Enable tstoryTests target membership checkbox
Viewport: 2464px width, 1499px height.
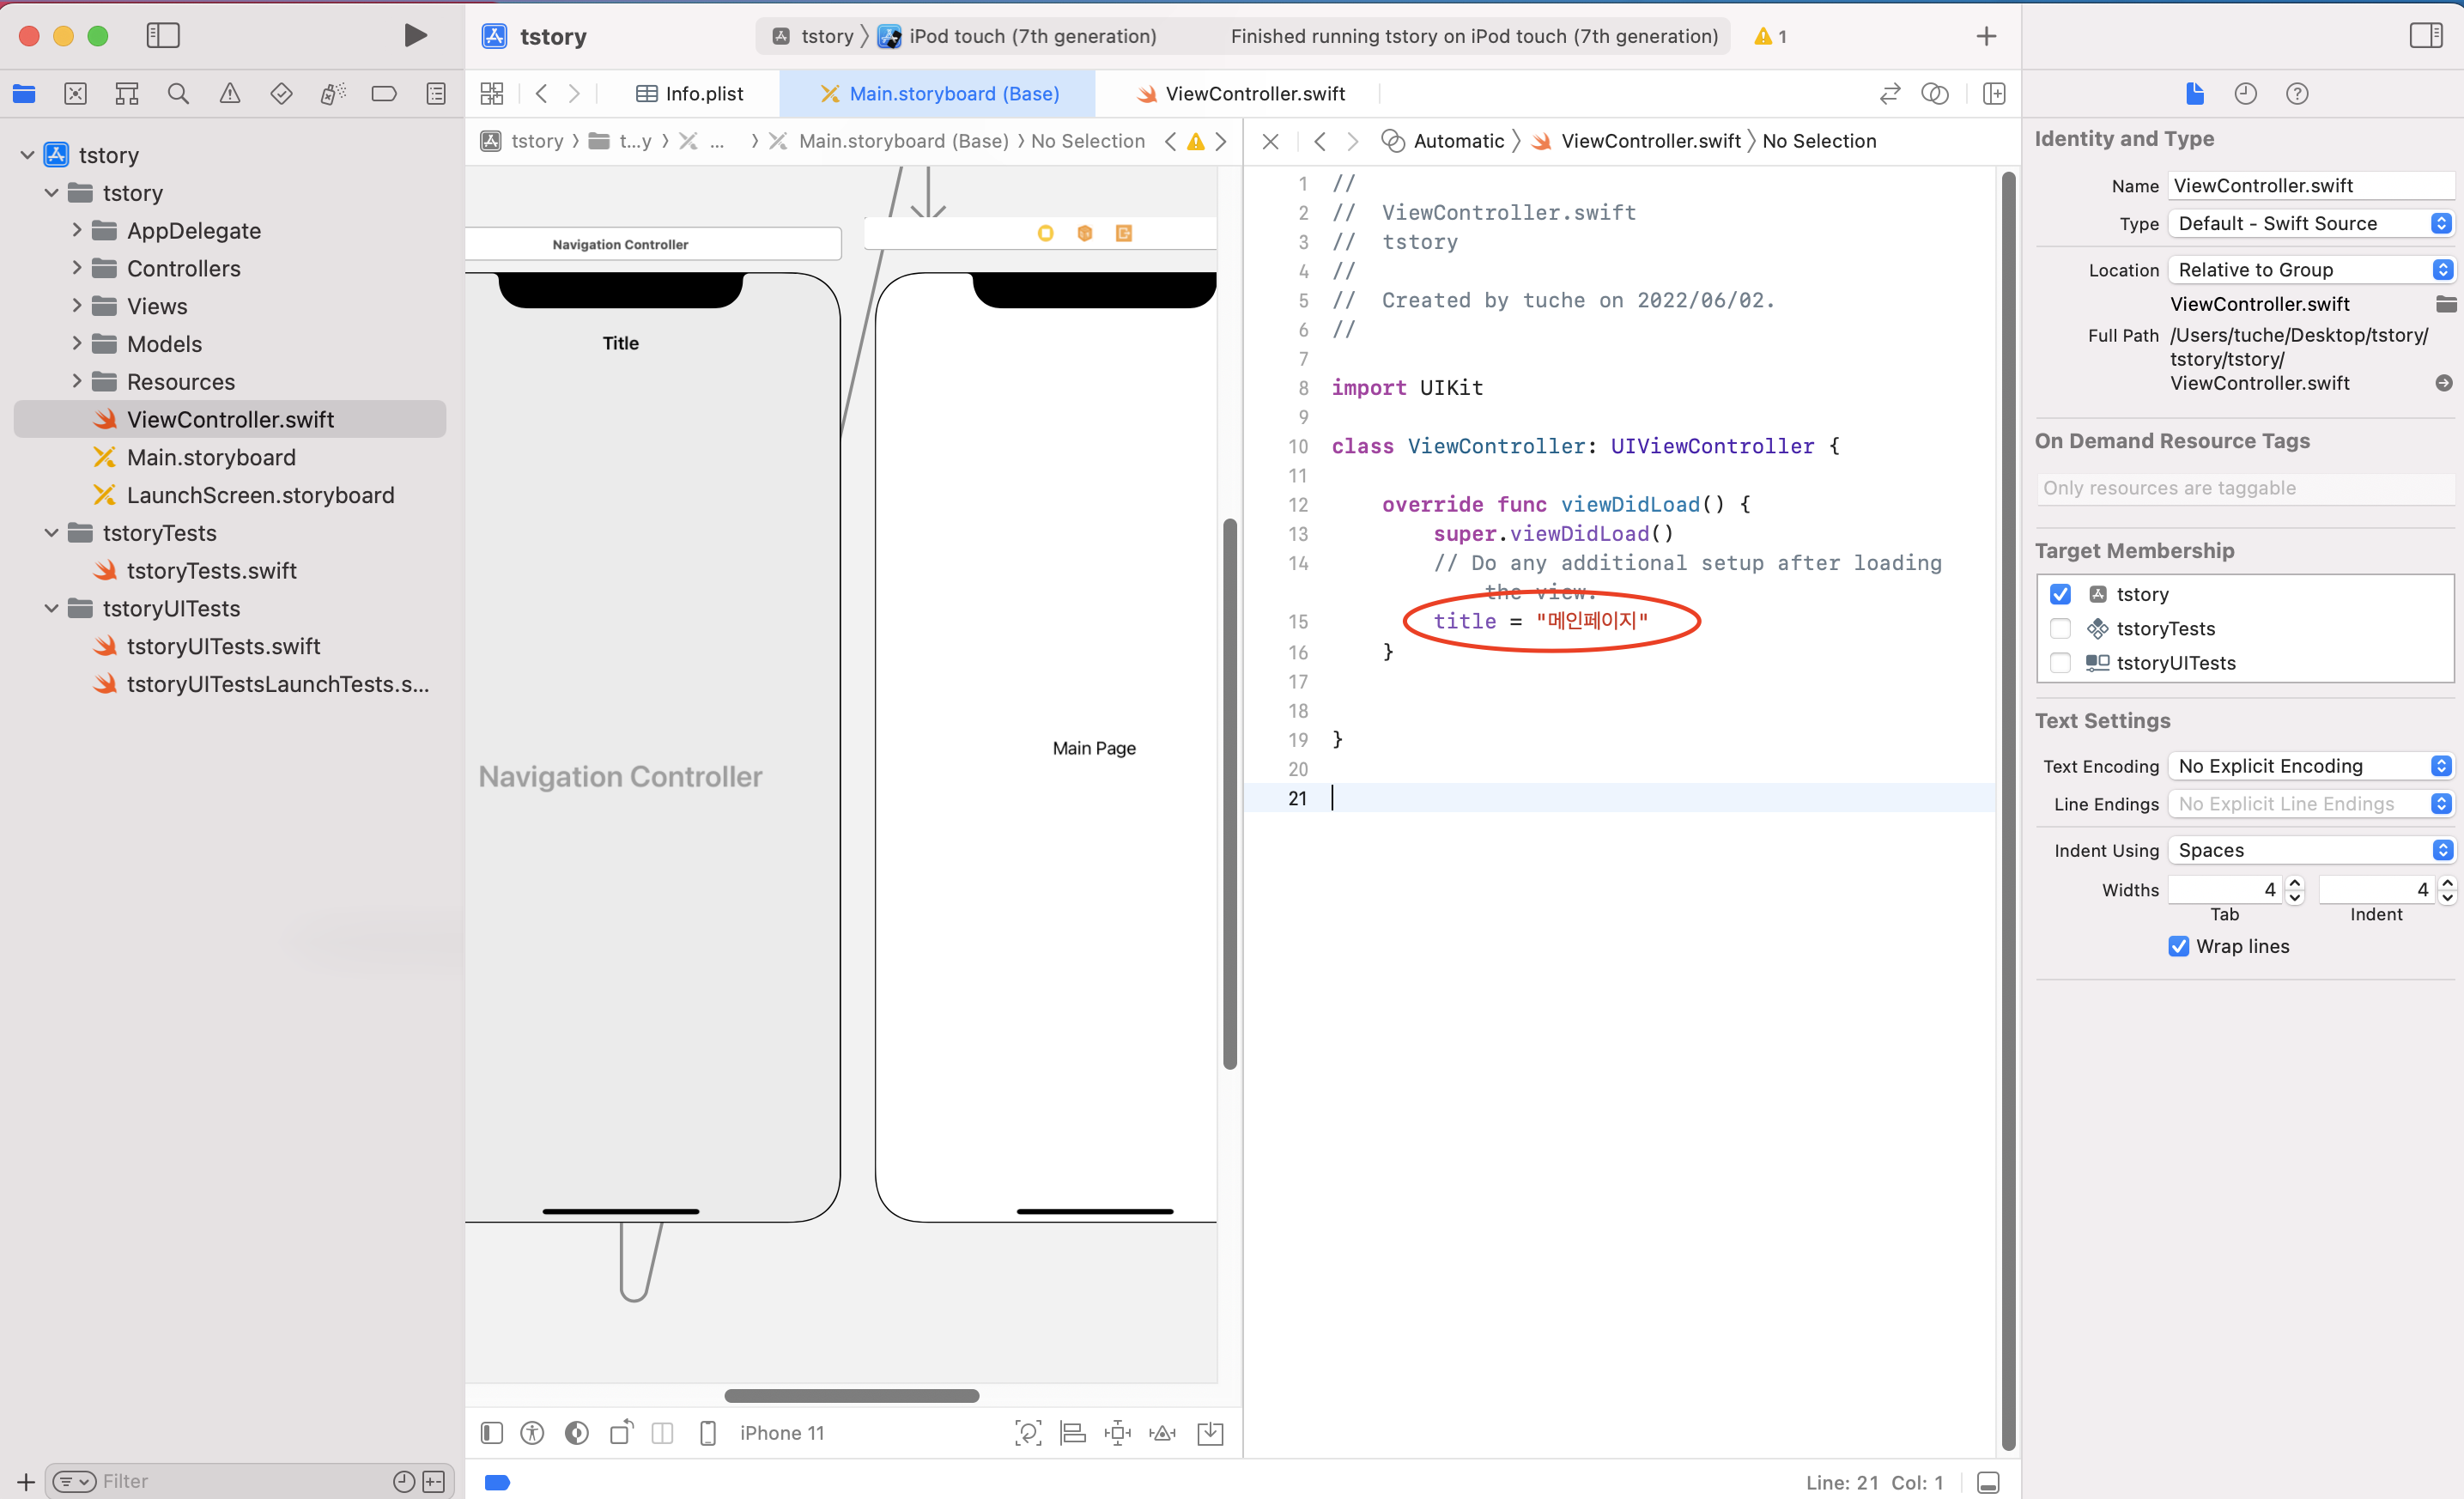pos(2060,629)
